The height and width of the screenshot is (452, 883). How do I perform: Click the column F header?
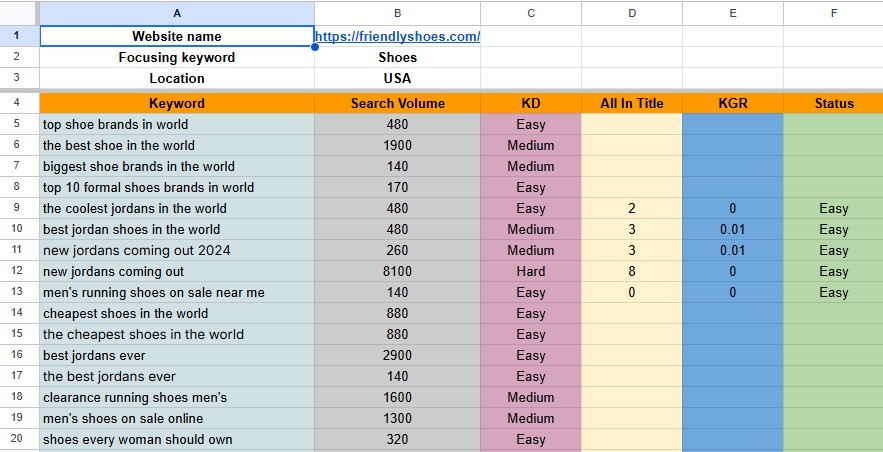[x=833, y=13]
